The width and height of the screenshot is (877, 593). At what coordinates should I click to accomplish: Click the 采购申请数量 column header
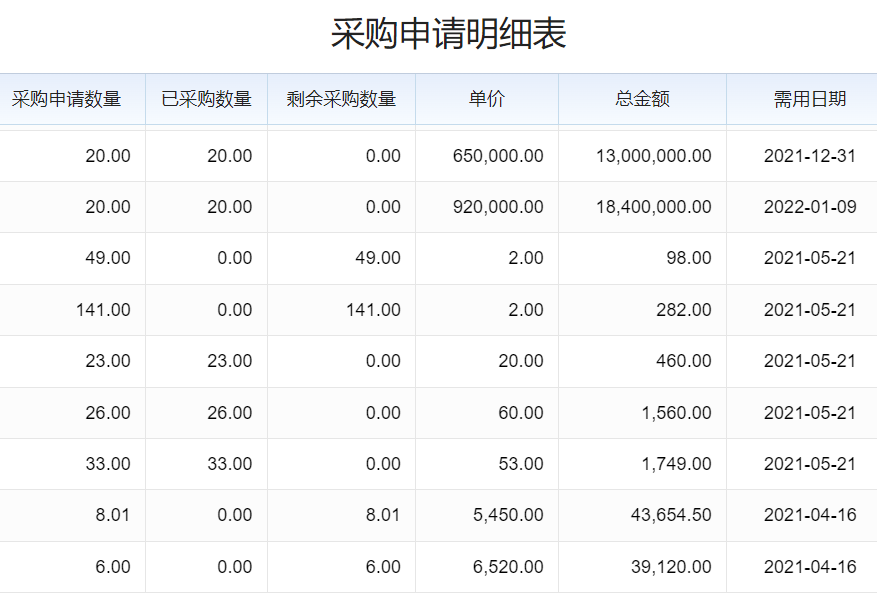point(67,99)
